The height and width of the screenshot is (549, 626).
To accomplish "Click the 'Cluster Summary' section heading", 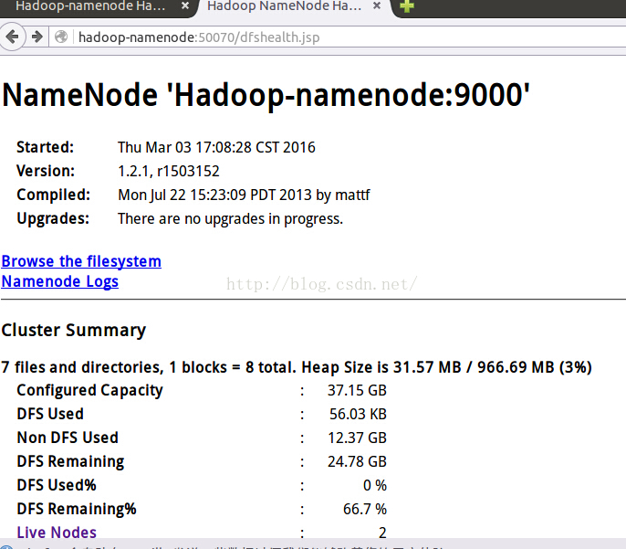I will tap(73, 330).
